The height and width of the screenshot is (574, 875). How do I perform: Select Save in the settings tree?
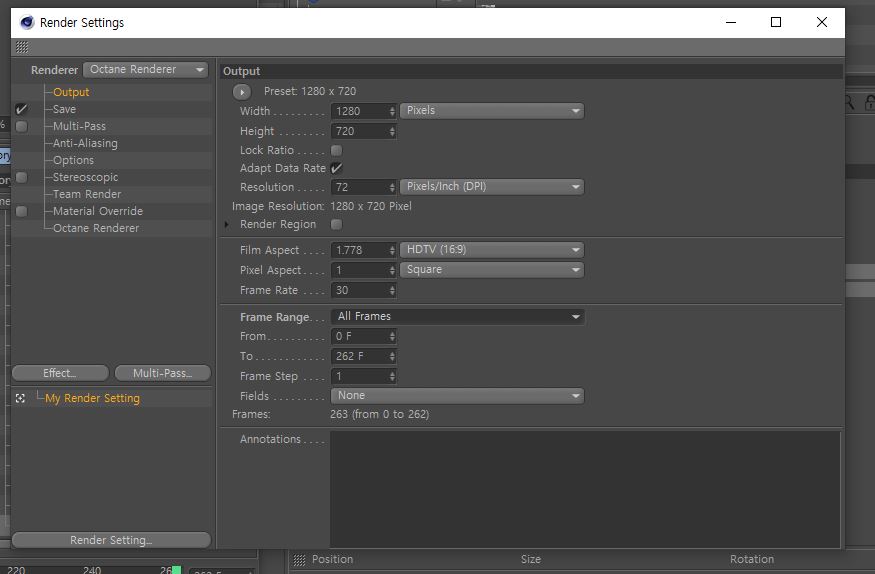point(64,109)
